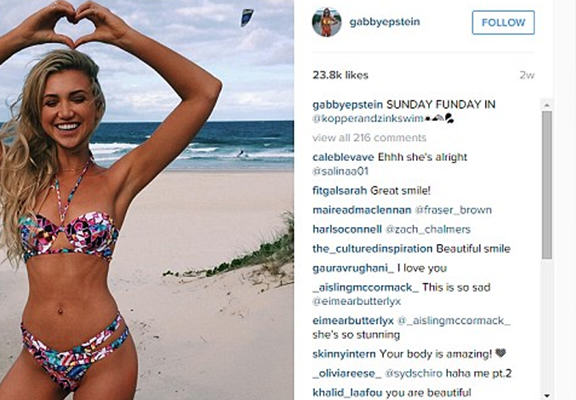Click the beach photo post image

147,200
